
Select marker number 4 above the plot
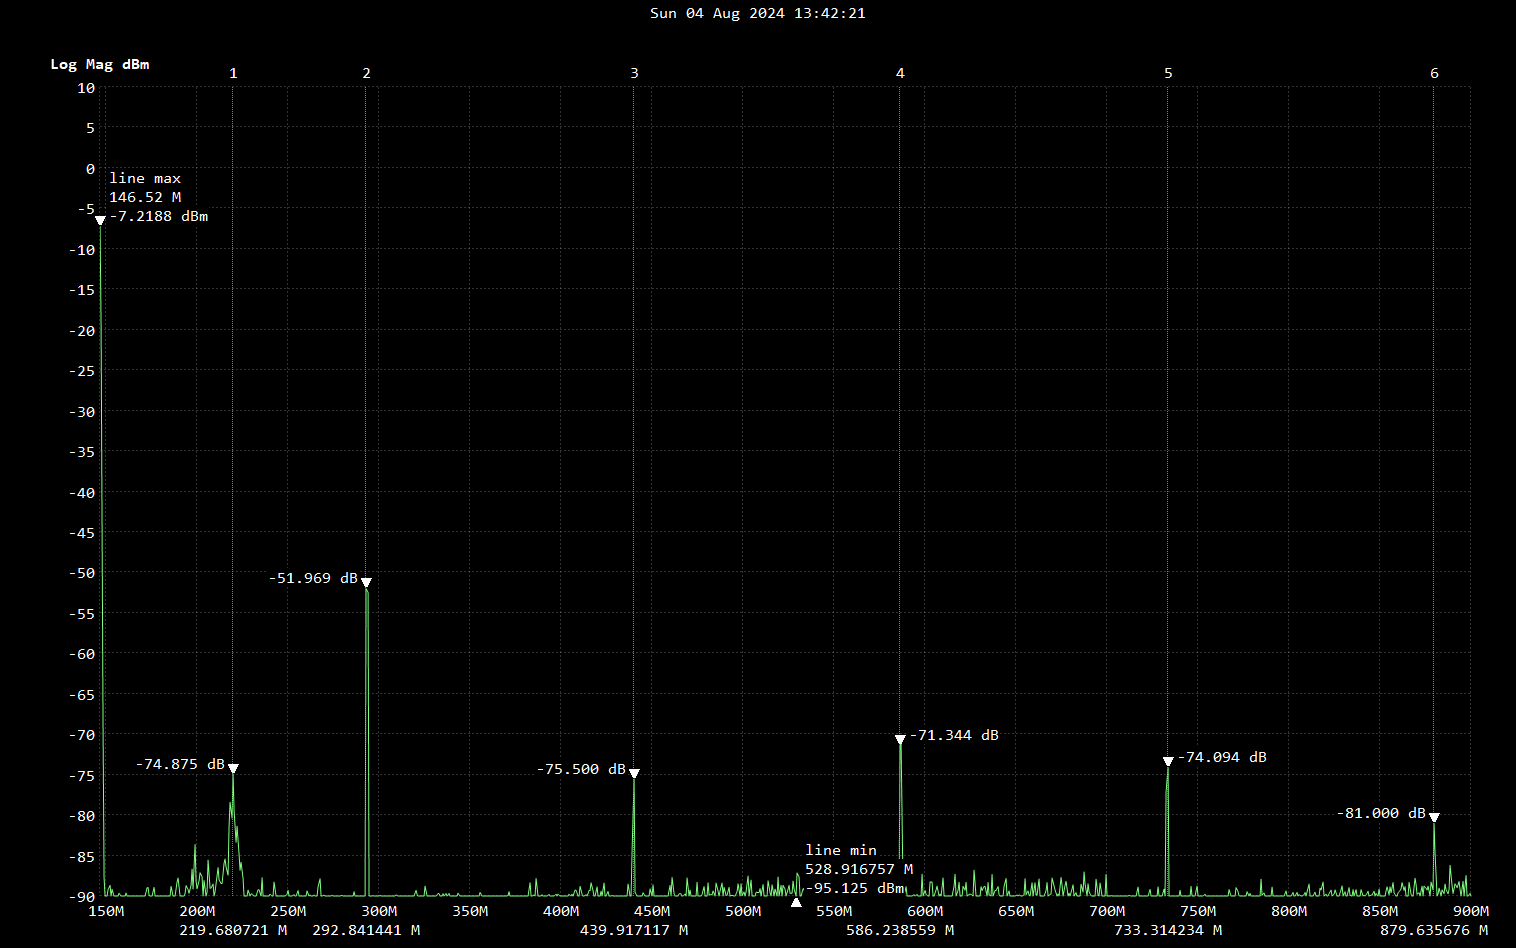(900, 73)
